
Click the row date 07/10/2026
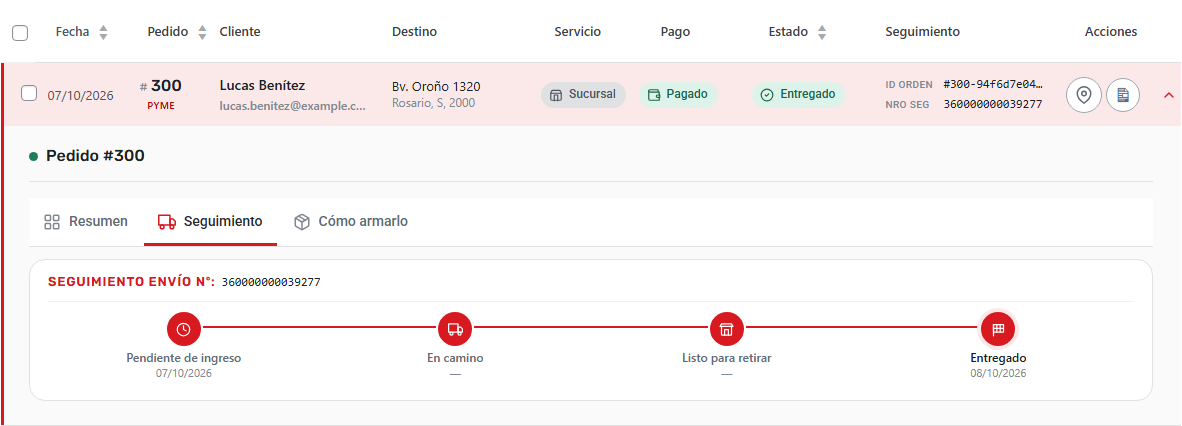(81, 96)
